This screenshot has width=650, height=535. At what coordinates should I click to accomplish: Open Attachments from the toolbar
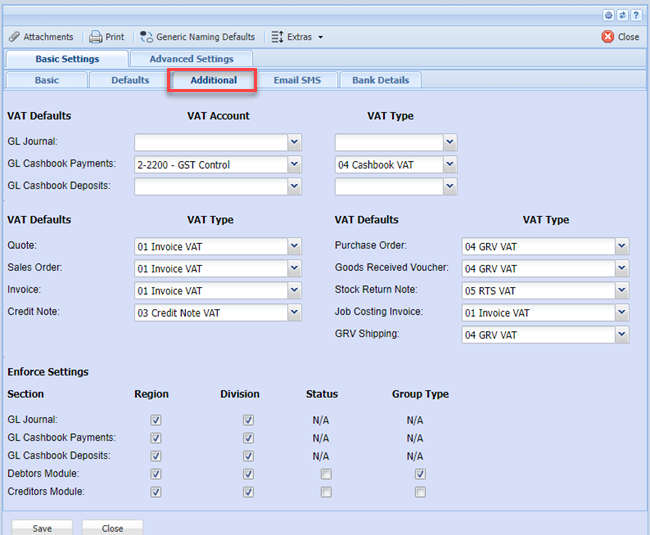(x=41, y=37)
